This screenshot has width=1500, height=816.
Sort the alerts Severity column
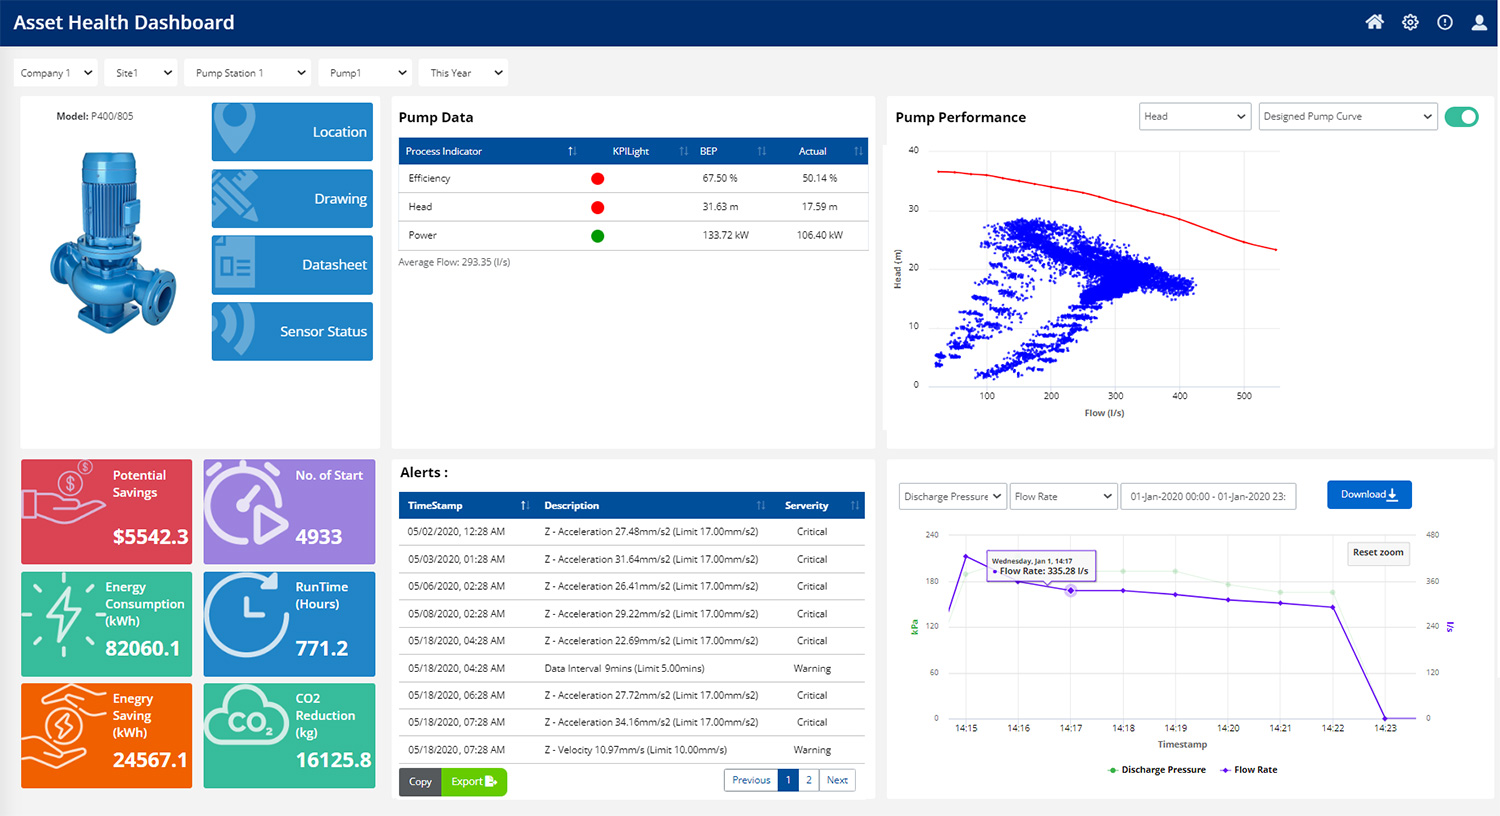click(x=854, y=505)
